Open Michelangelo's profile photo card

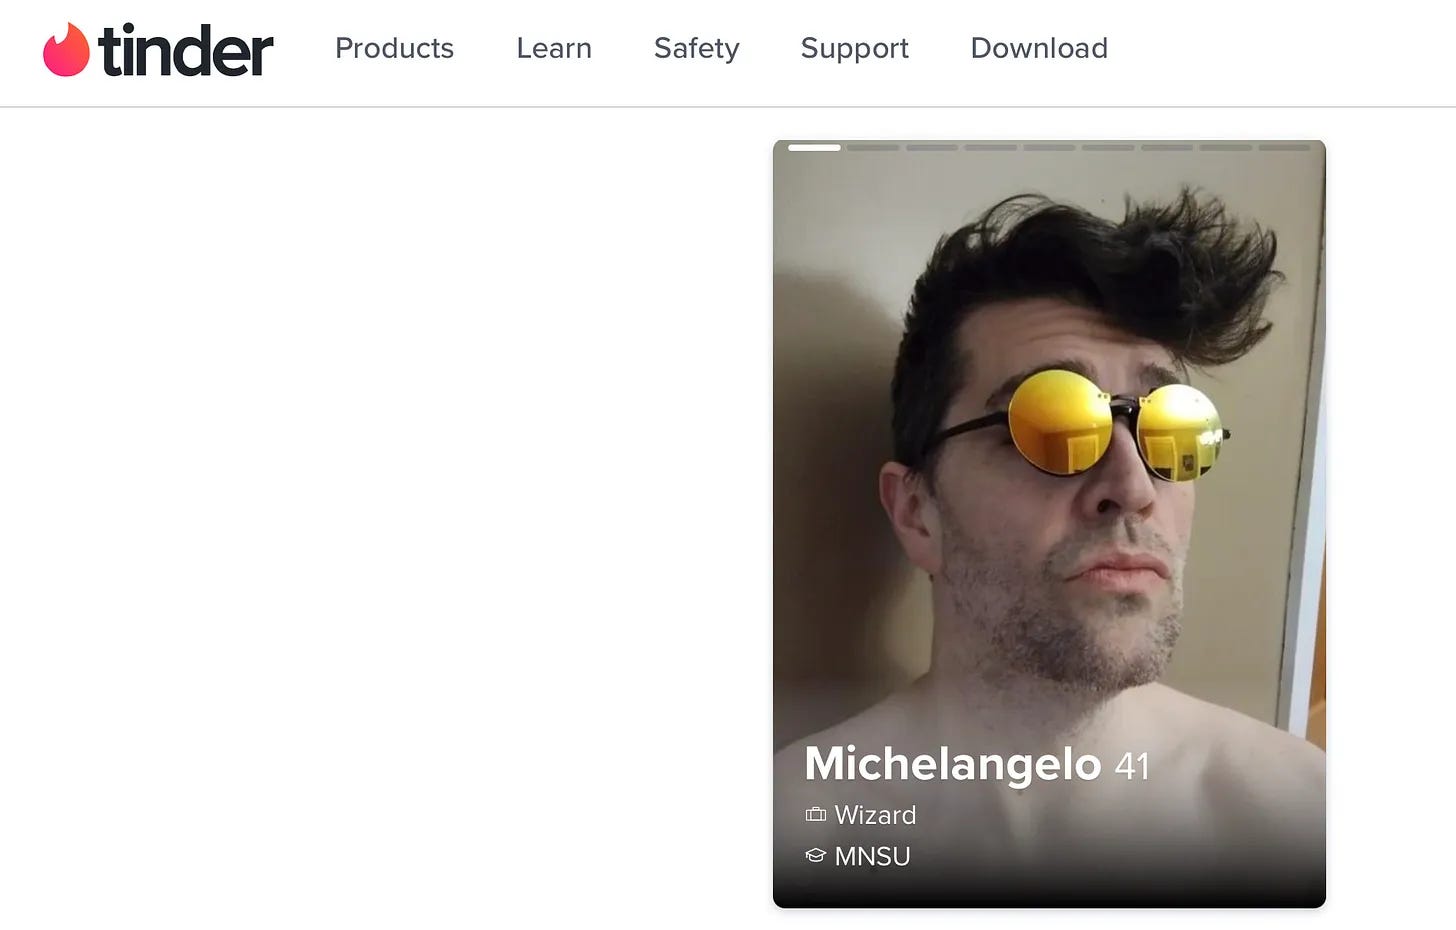tap(1049, 524)
